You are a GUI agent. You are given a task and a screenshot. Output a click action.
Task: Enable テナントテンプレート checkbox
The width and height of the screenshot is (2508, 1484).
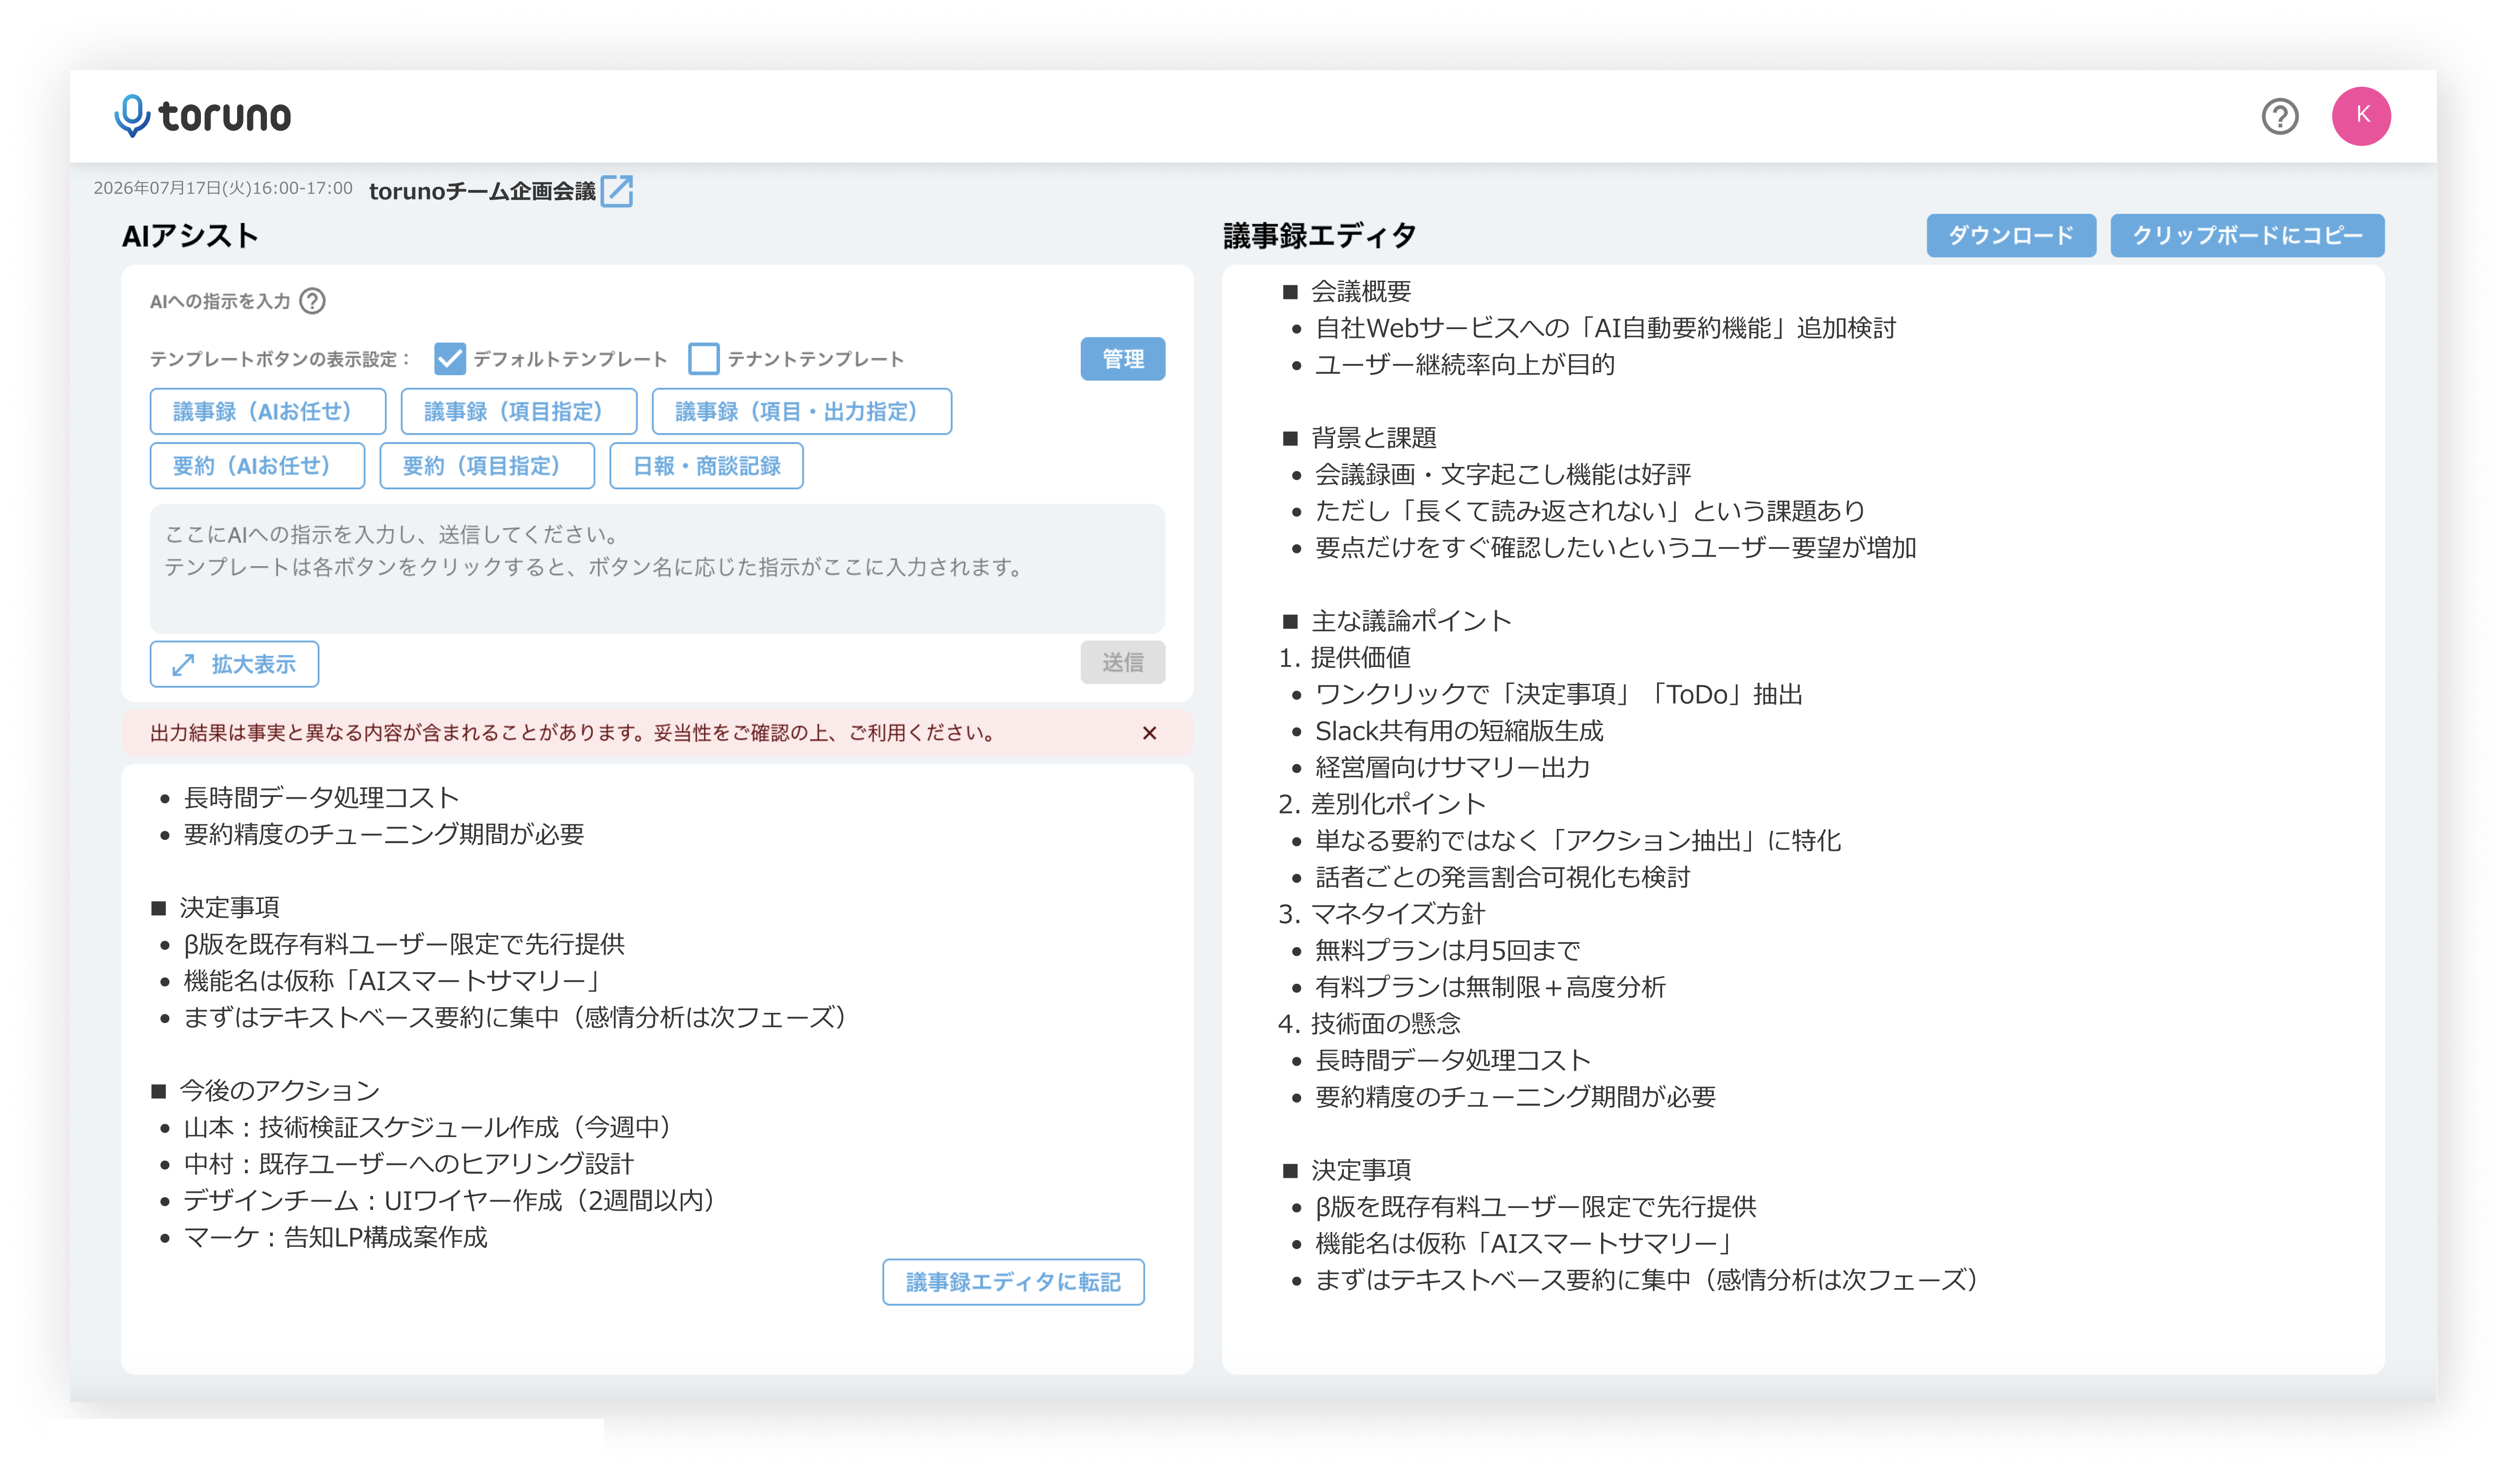pyautogui.click(x=703, y=358)
